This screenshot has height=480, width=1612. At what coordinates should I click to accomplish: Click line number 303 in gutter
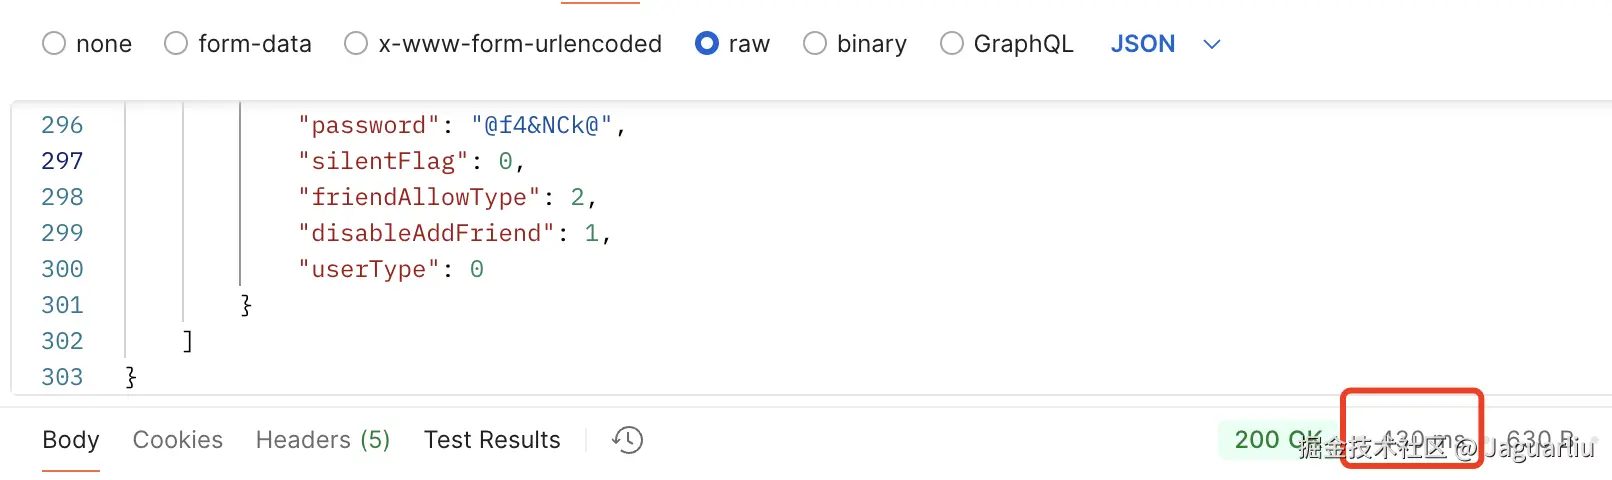(x=62, y=377)
